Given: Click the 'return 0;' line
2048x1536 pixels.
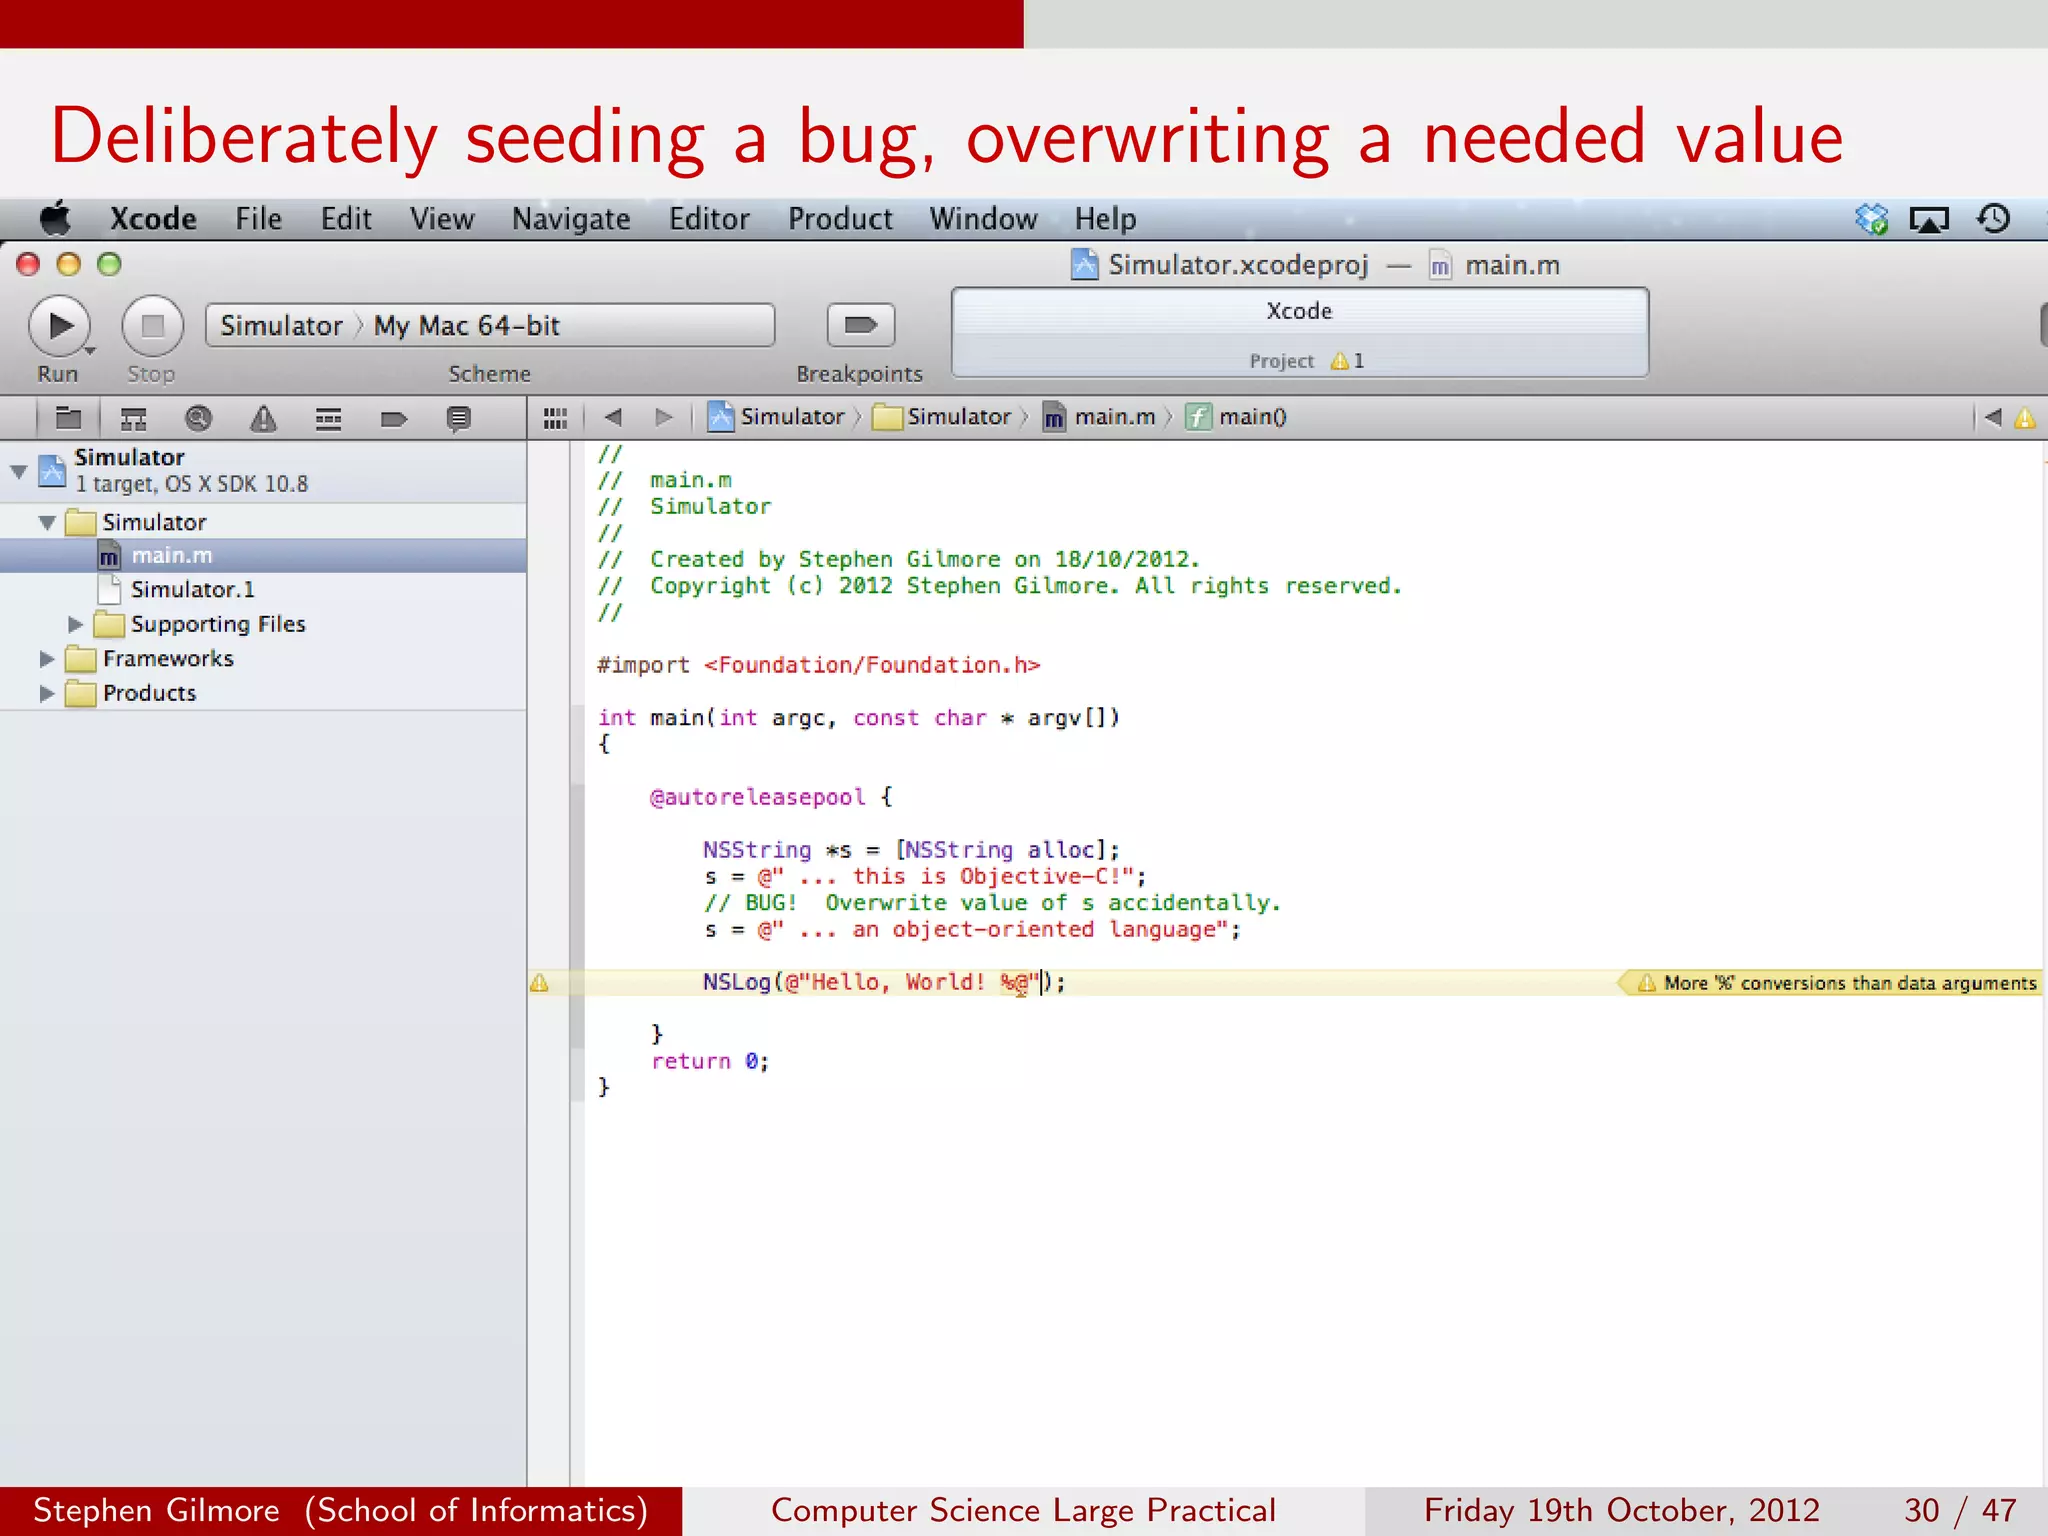Looking at the screenshot, I should [x=710, y=1061].
